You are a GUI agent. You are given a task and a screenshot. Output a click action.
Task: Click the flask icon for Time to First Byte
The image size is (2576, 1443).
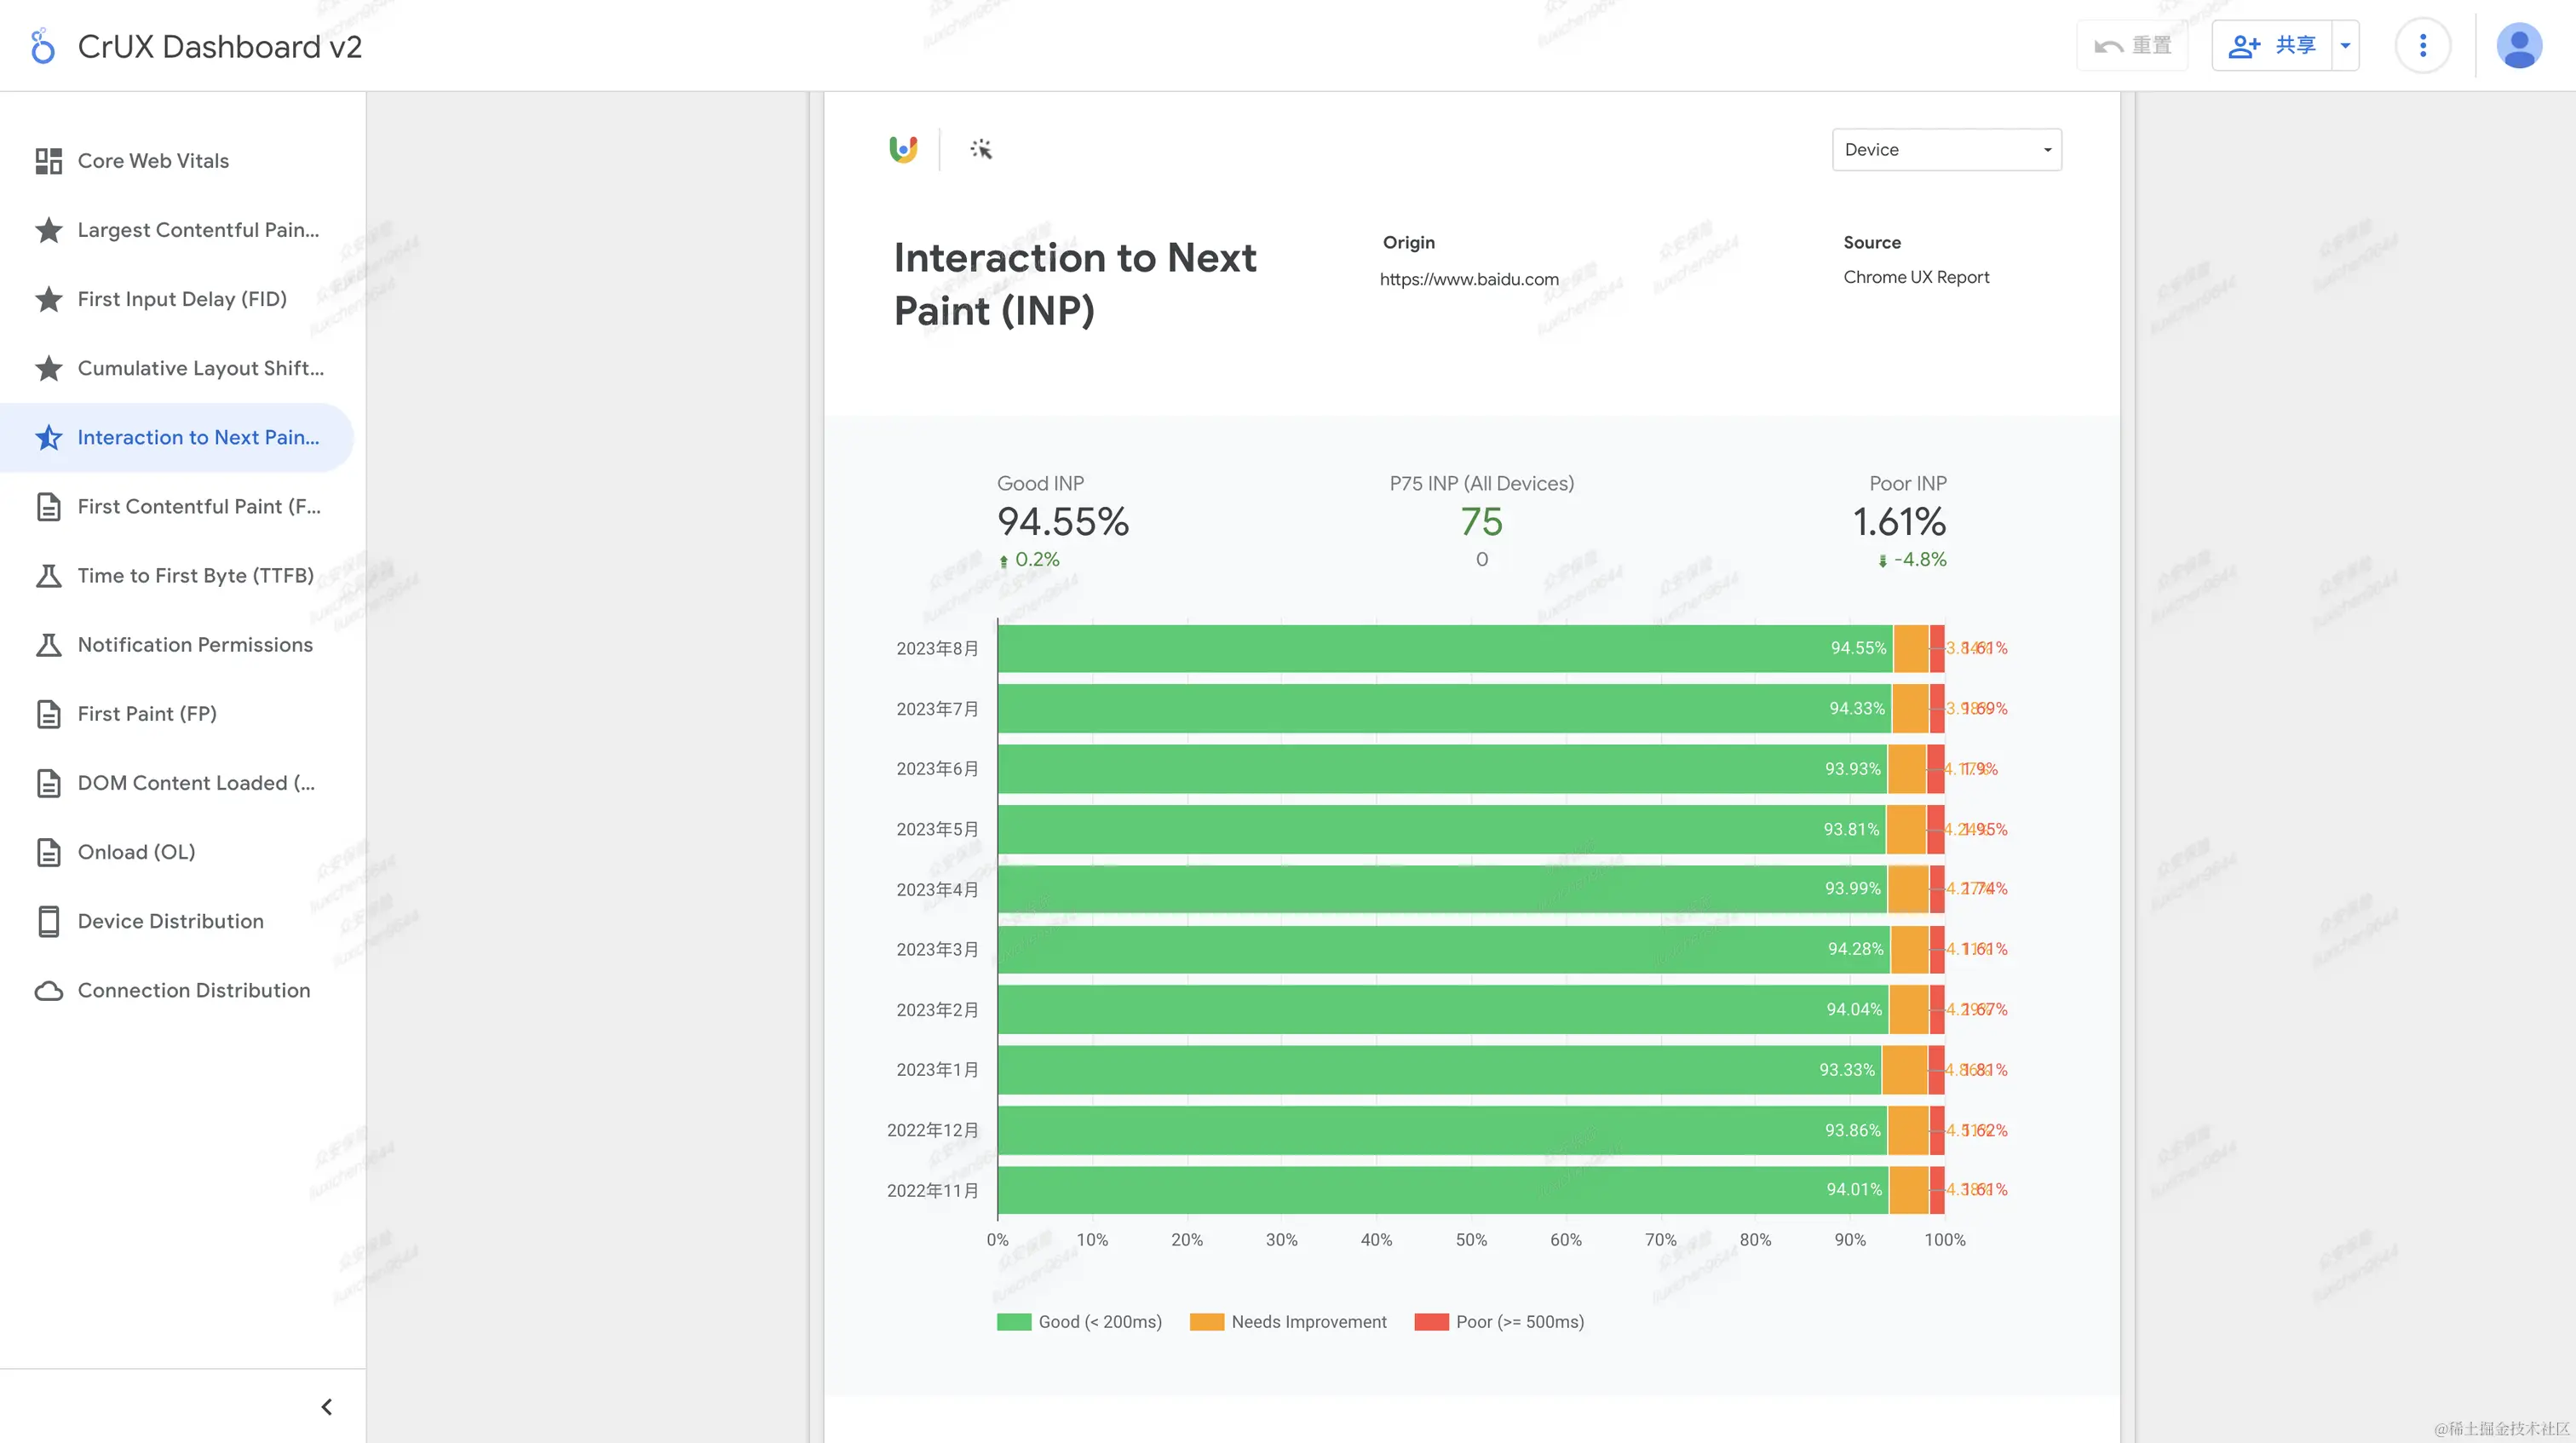coord(48,576)
